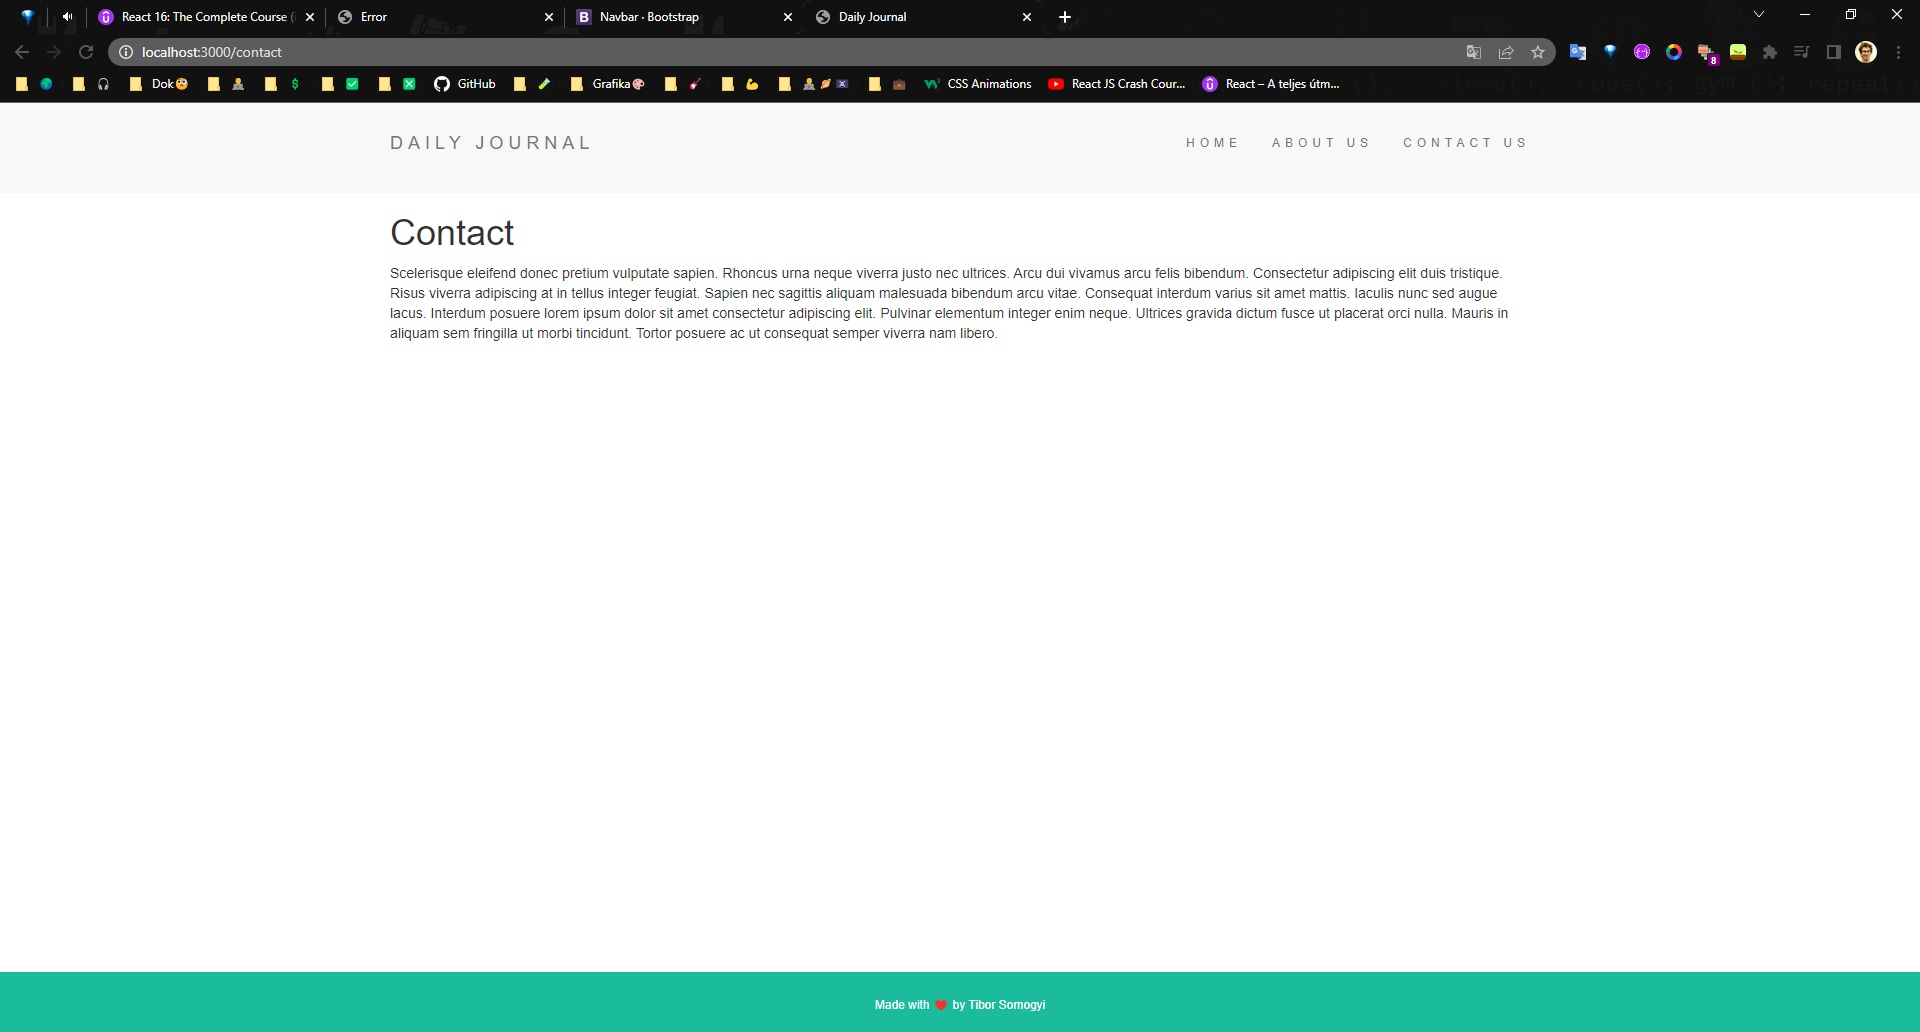Toggle mute on the pinned audio tab
Viewport: 1920px width, 1032px height.
coord(67,17)
